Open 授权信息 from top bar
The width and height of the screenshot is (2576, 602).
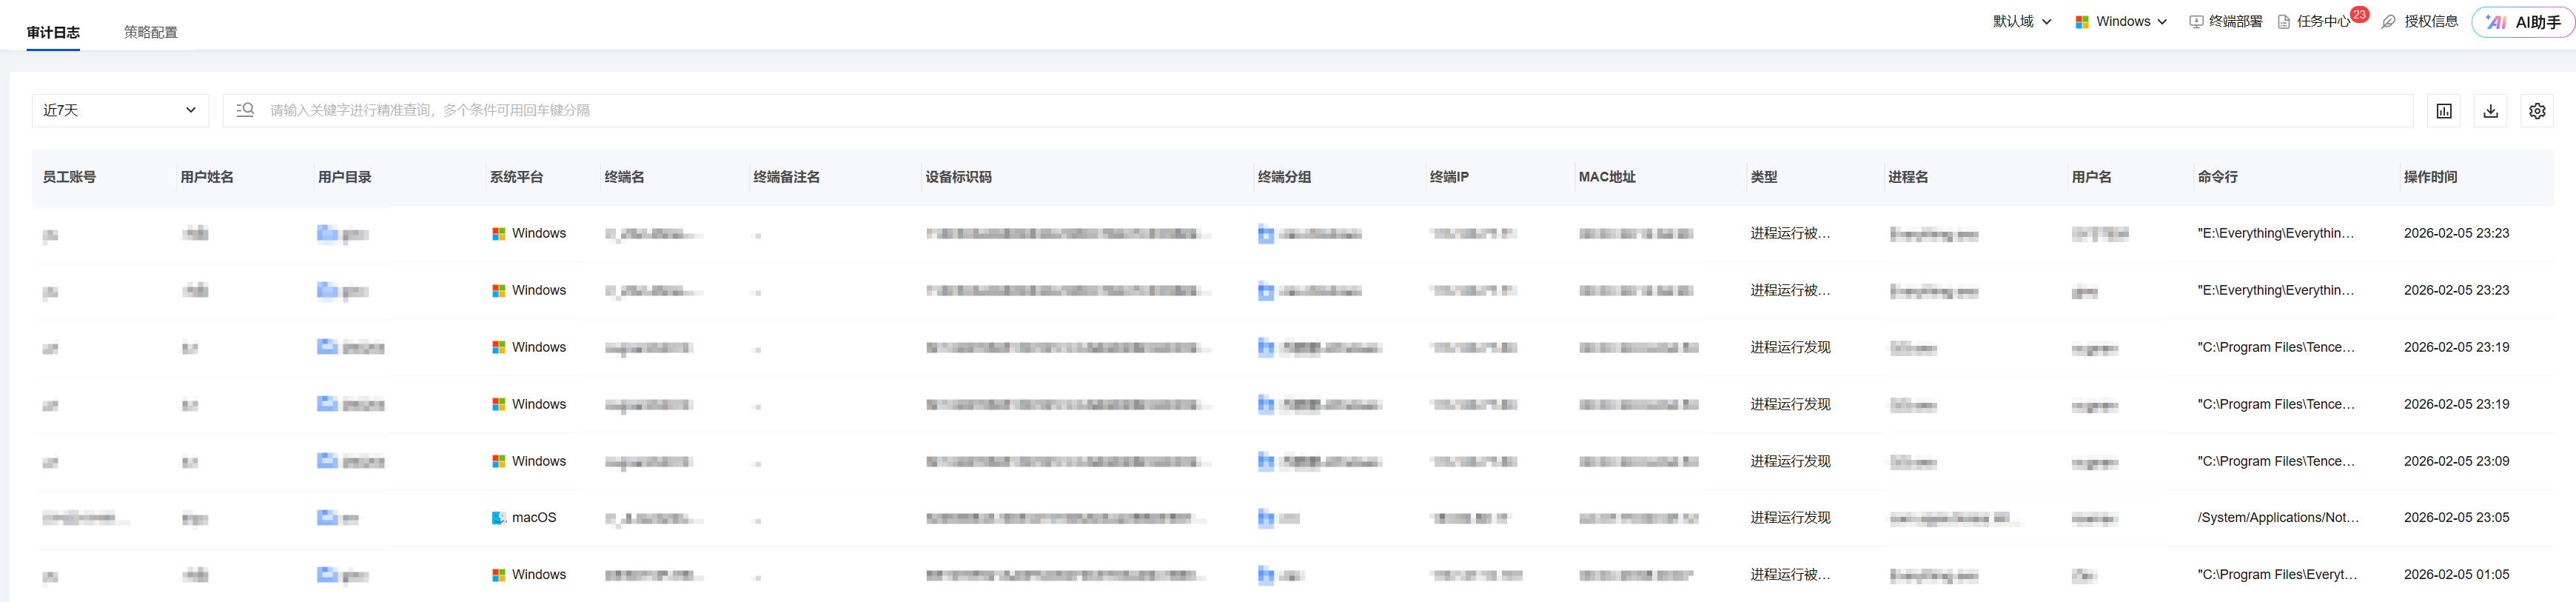click(x=2421, y=22)
